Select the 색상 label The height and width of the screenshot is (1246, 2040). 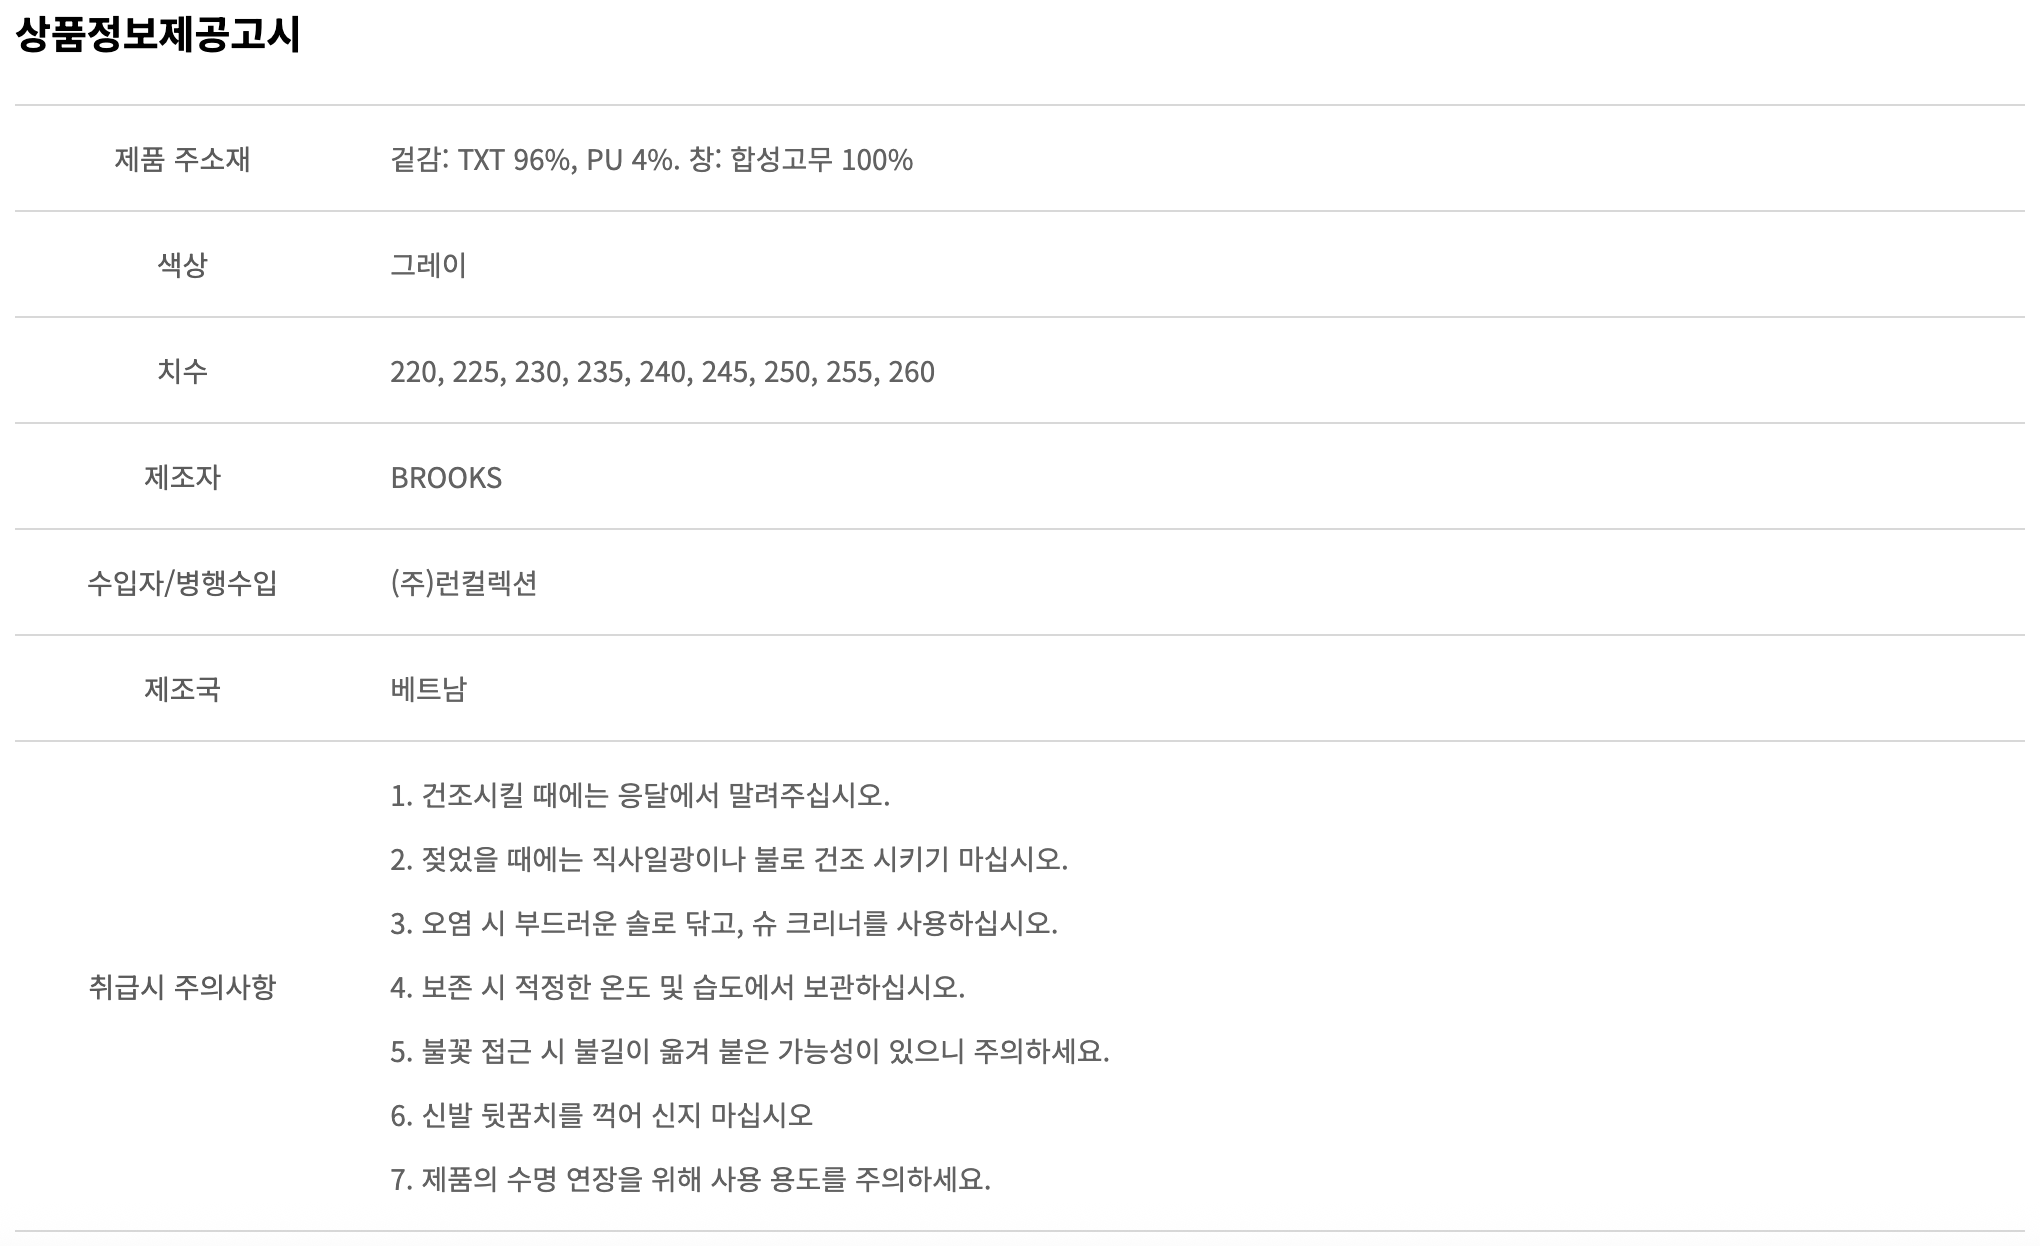pos(182,265)
